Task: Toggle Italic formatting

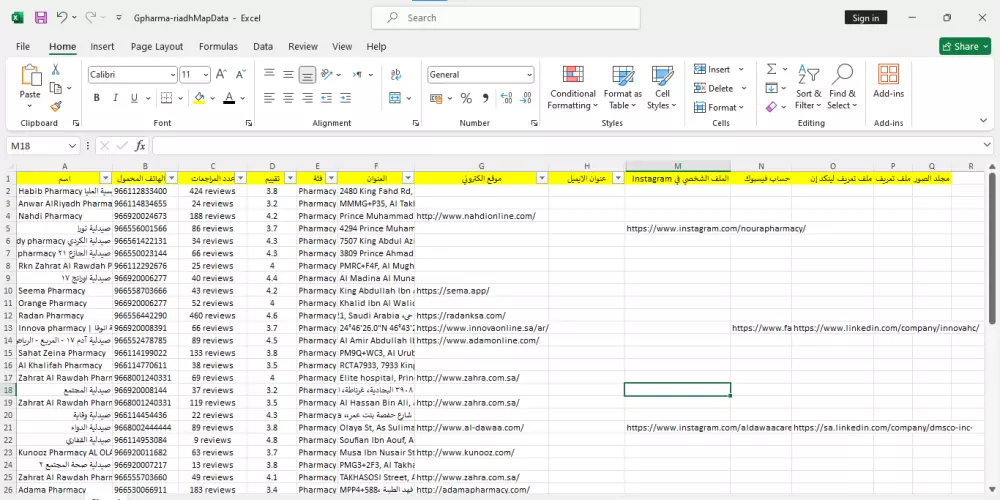Action: [116, 98]
